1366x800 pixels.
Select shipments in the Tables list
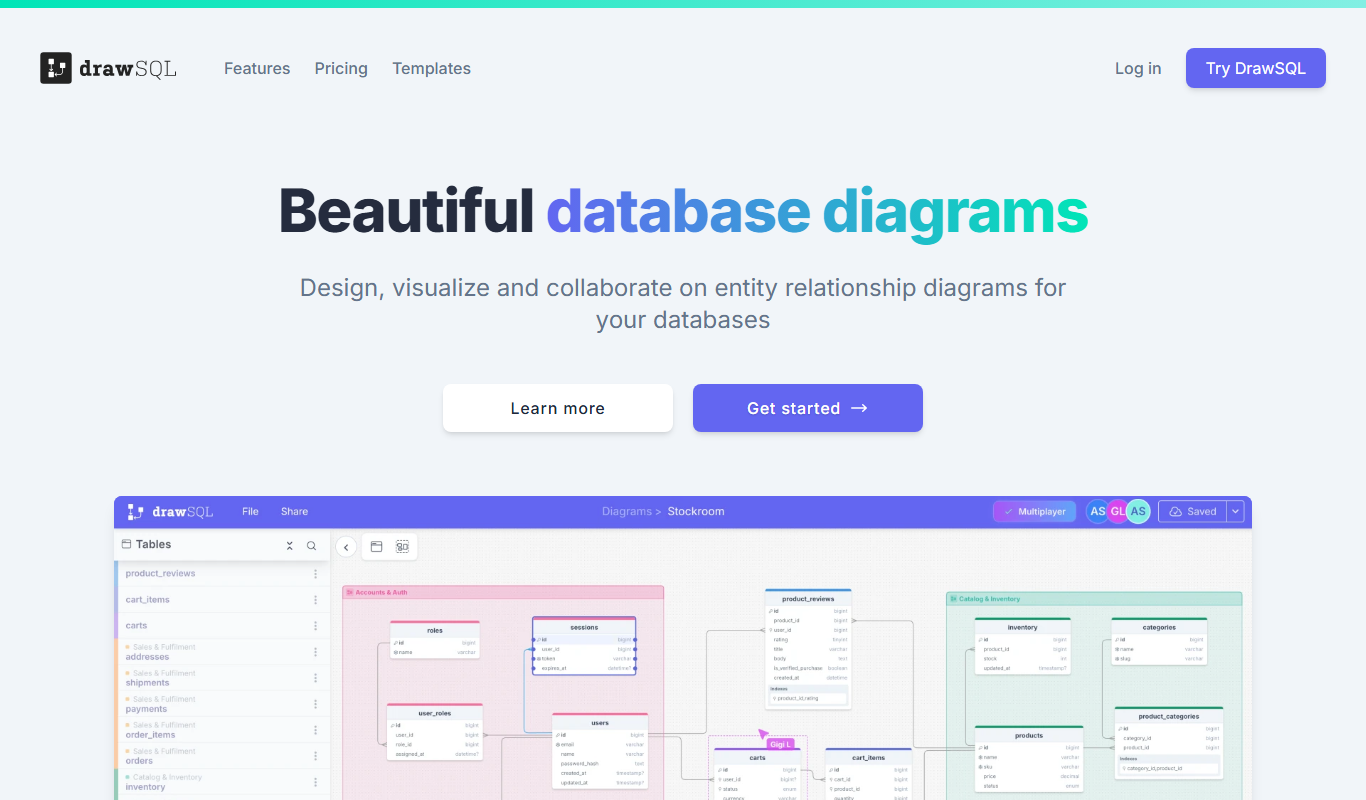(147, 683)
